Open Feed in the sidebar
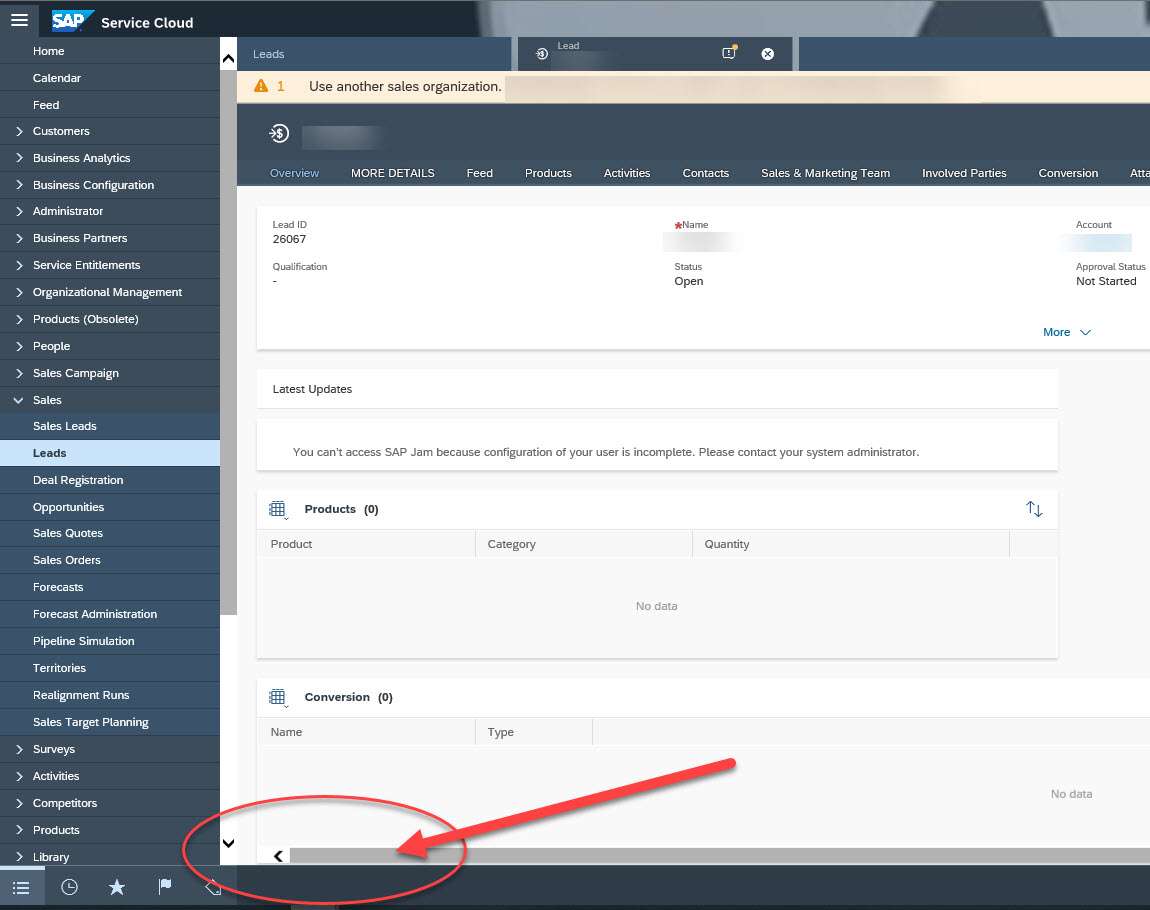 tap(110, 106)
